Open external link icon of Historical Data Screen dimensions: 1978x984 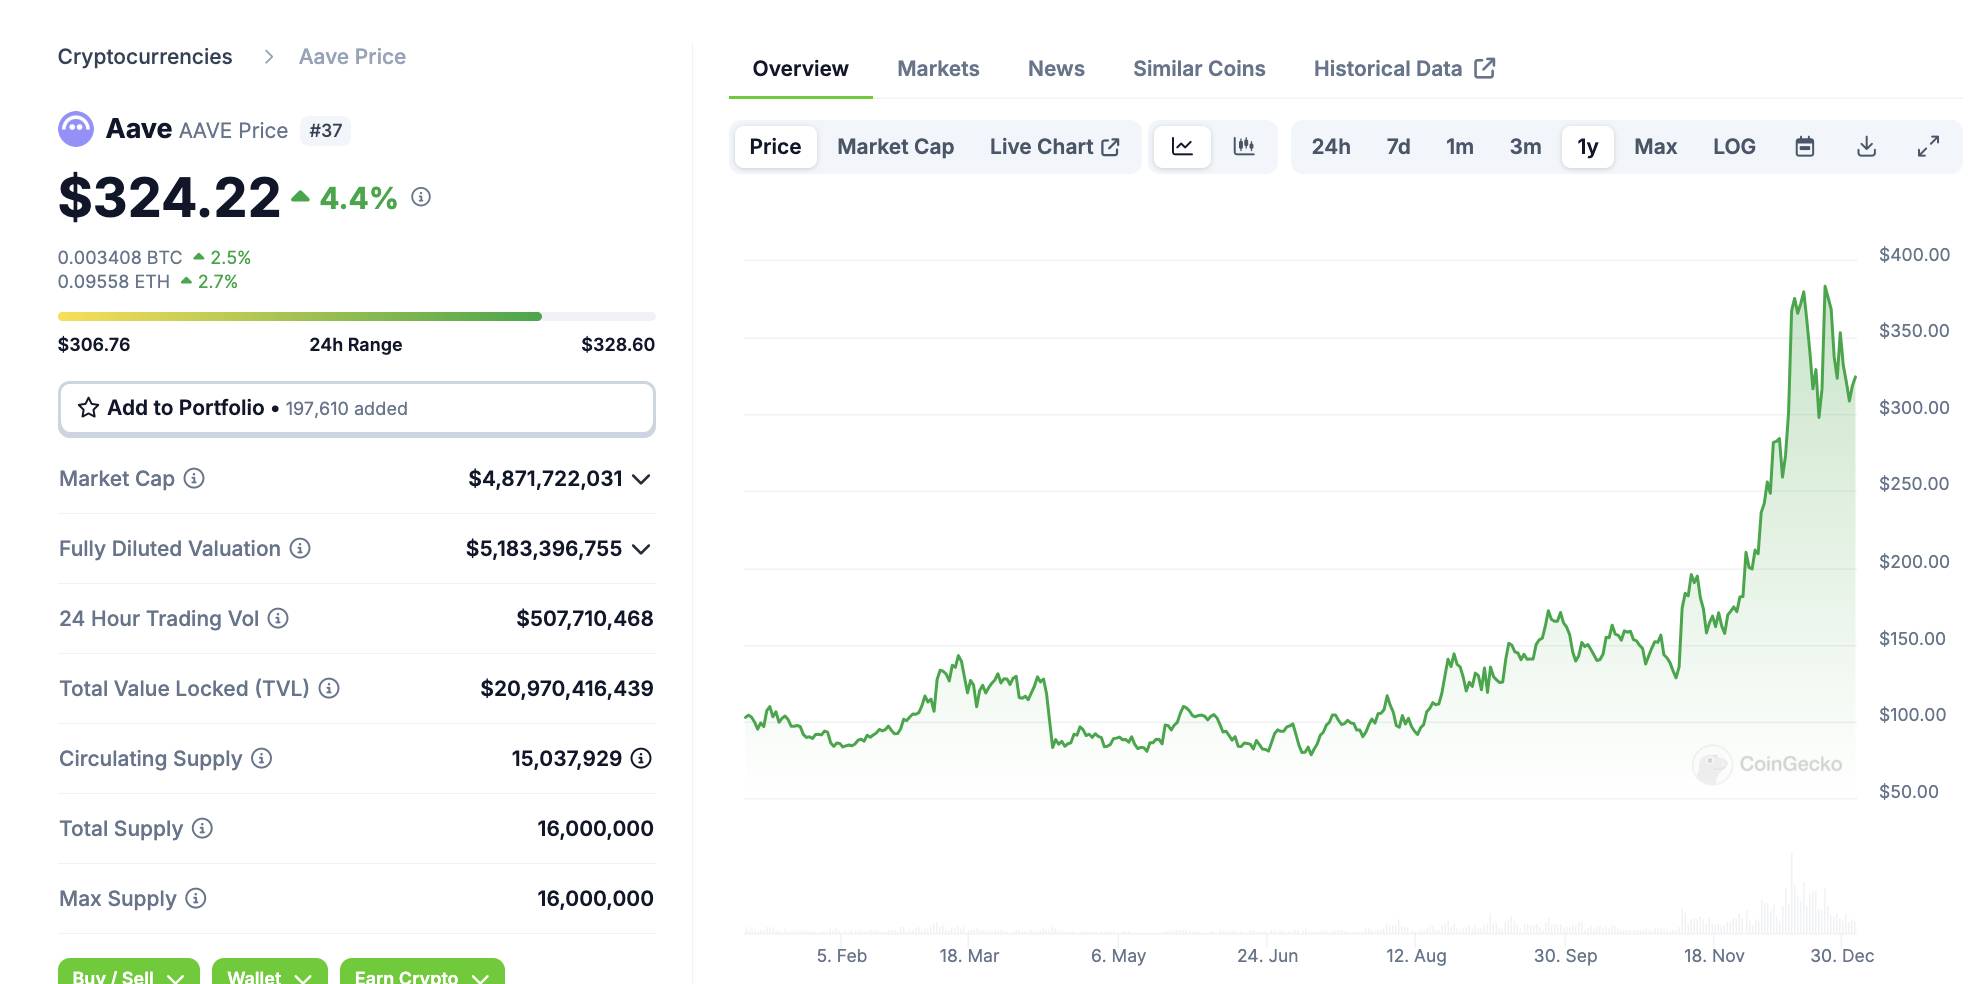[1485, 68]
